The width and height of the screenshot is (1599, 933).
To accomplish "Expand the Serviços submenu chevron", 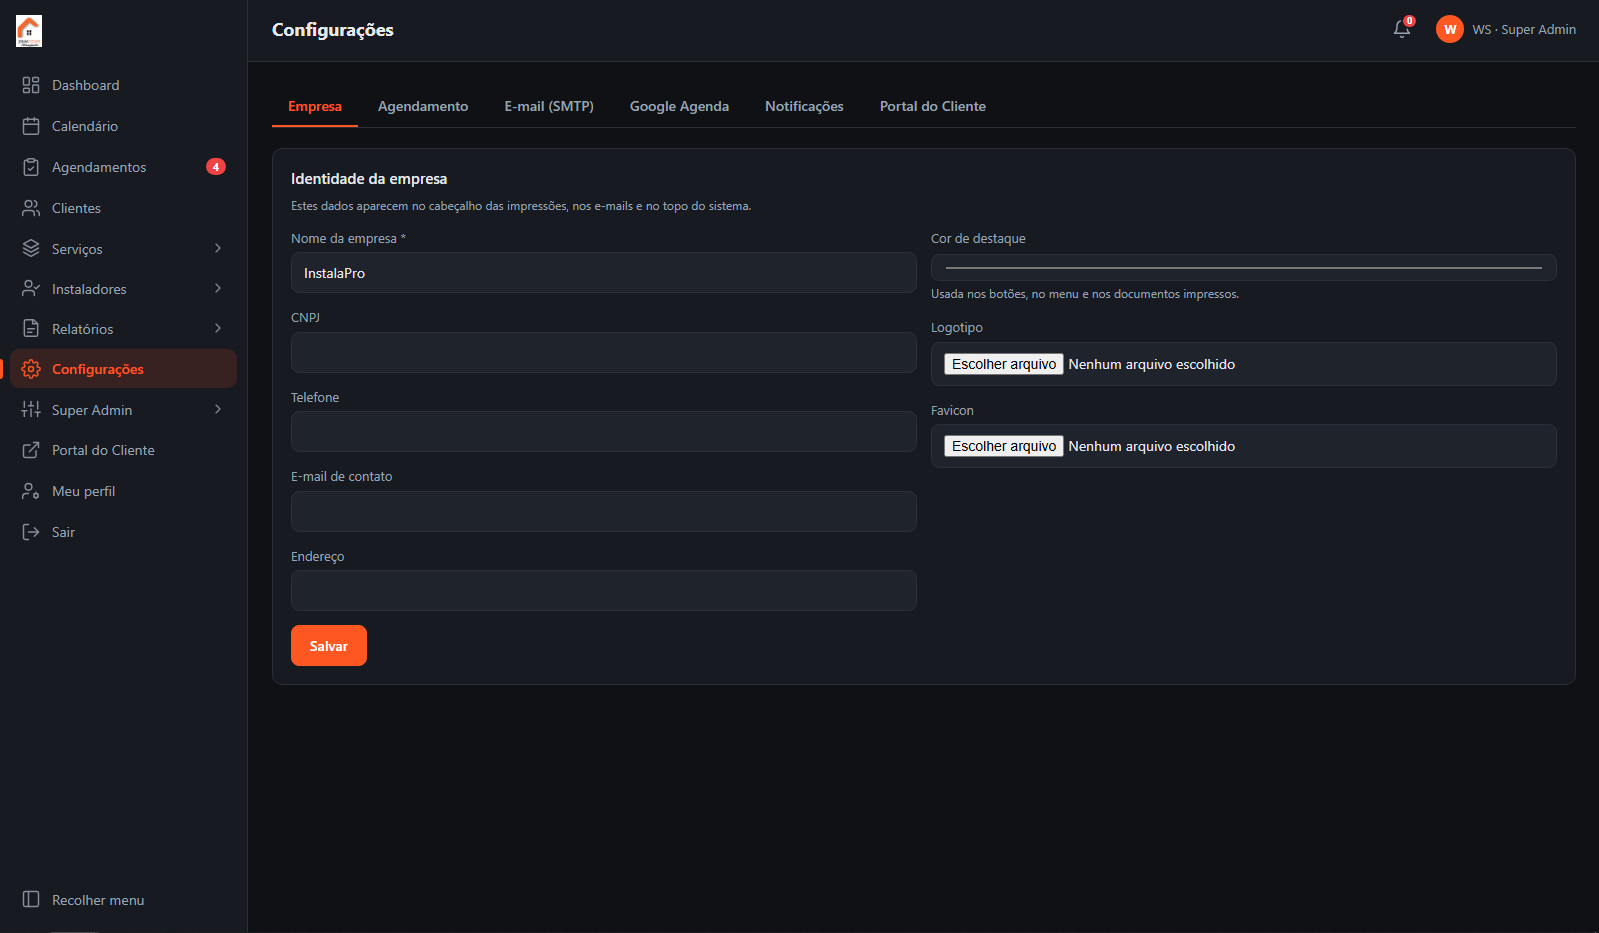I will pyautogui.click(x=218, y=248).
